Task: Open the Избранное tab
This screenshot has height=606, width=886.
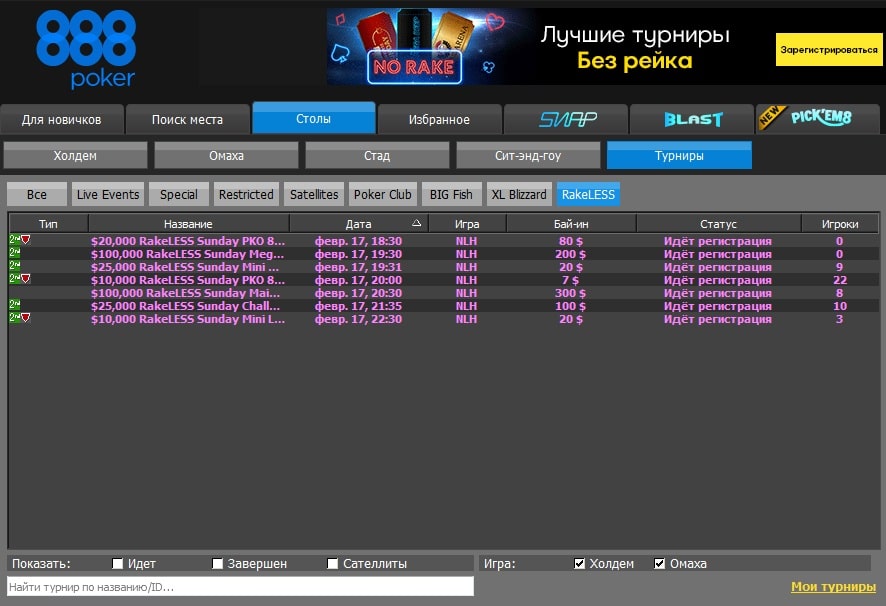Action: pos(439,119)
